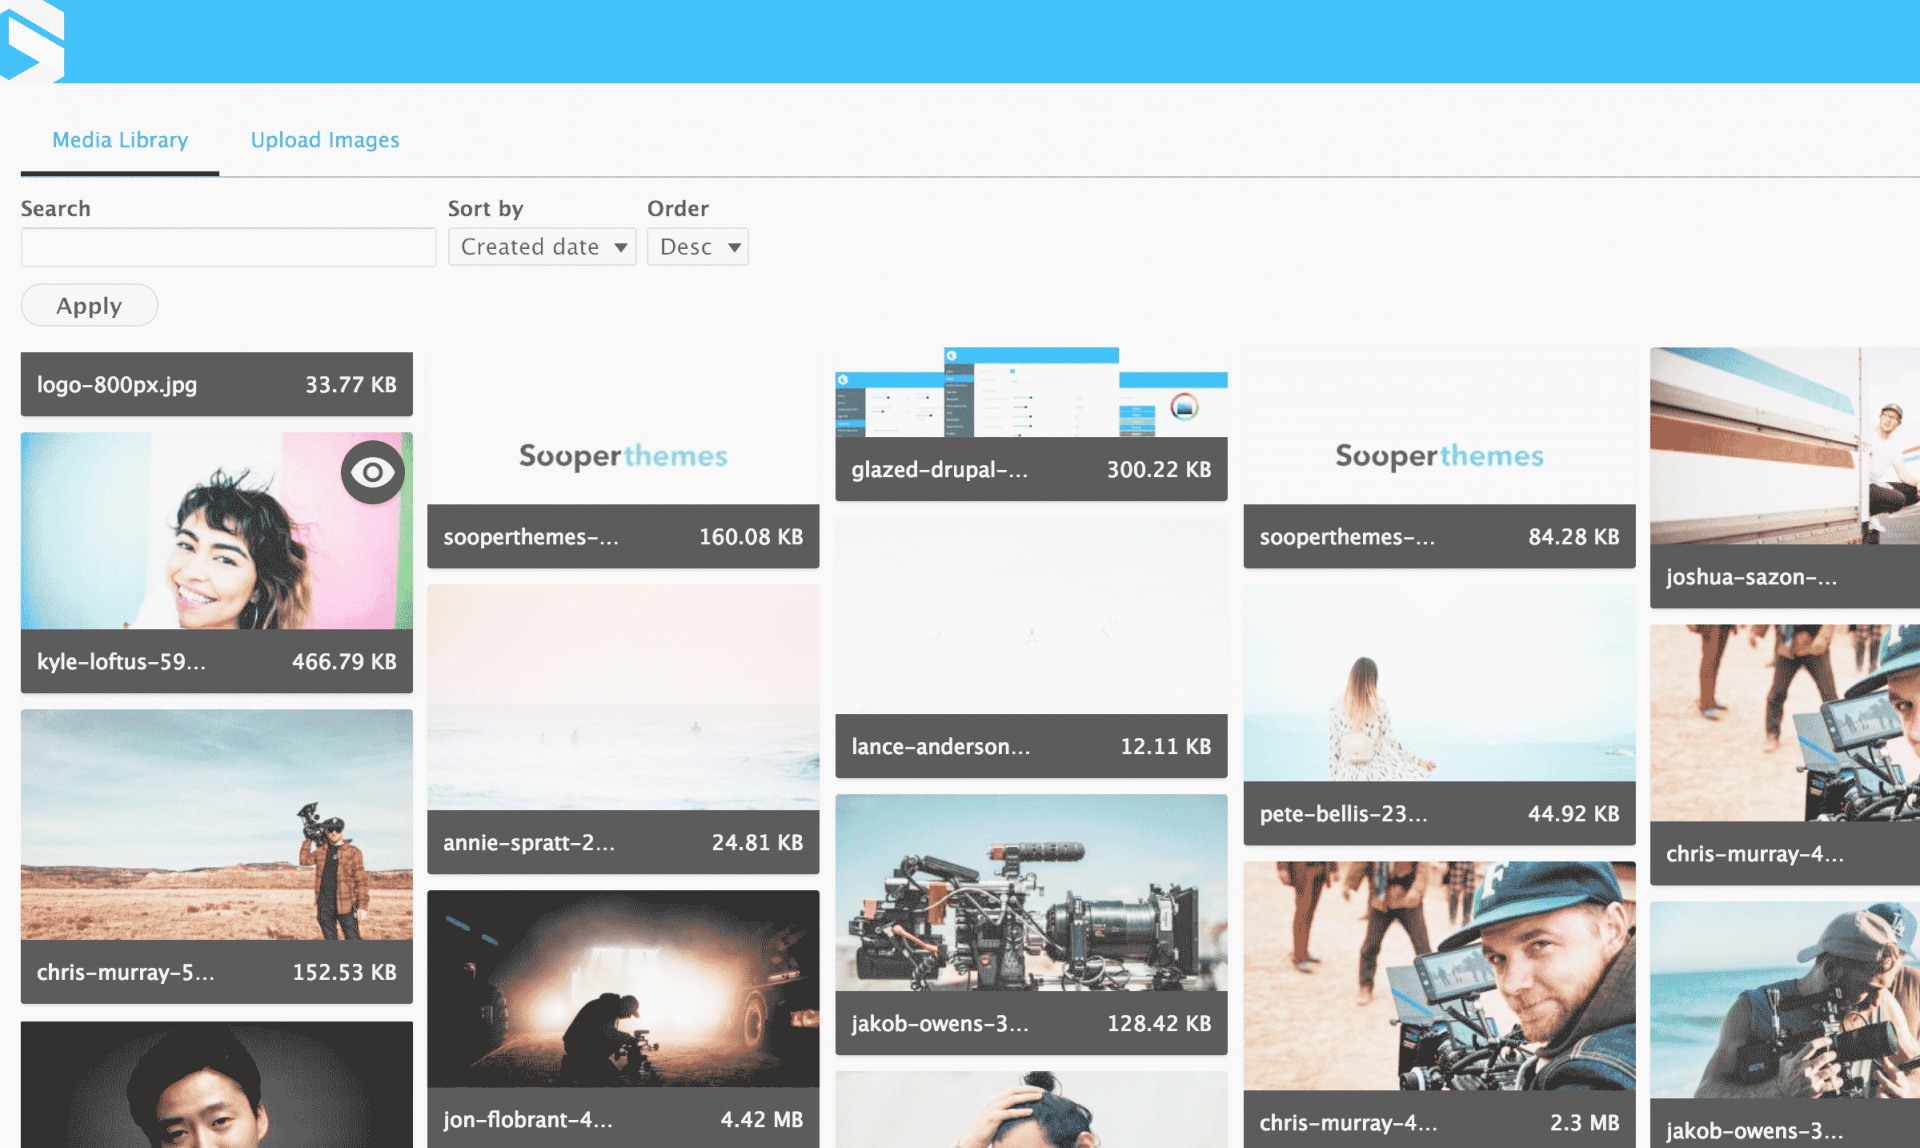Select the joshua-sazon train thumbnail
This screenshot has width=1920, height=1148.
coord(1785,446)
